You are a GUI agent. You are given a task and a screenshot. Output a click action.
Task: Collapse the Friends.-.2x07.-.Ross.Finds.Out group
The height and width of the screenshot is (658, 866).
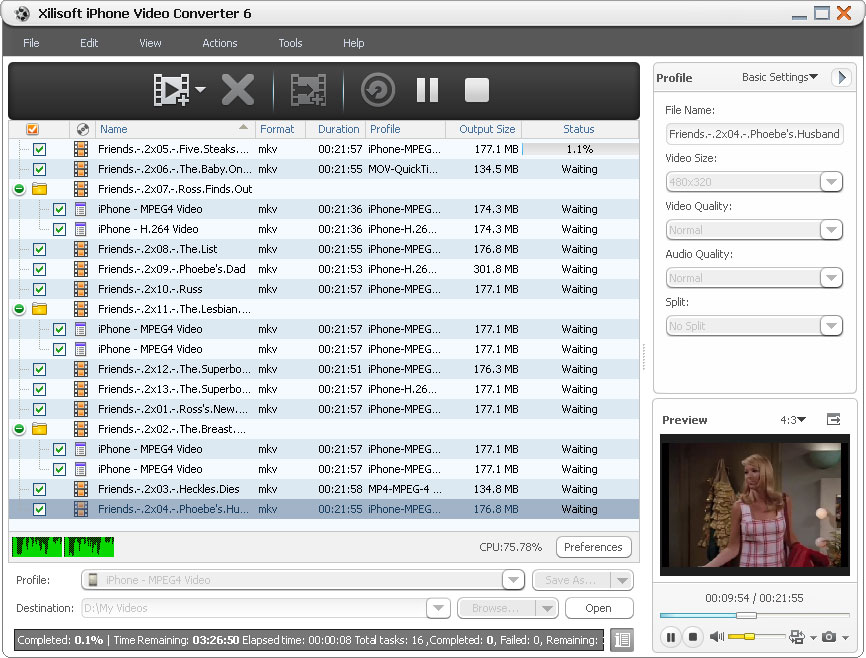[18, 189]
